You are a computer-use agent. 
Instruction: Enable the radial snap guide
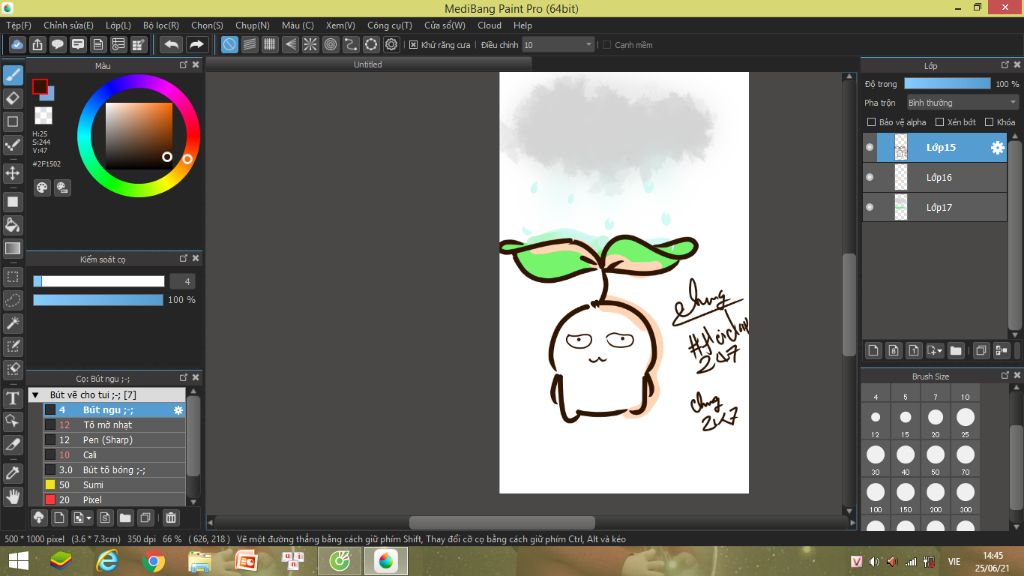310,44
